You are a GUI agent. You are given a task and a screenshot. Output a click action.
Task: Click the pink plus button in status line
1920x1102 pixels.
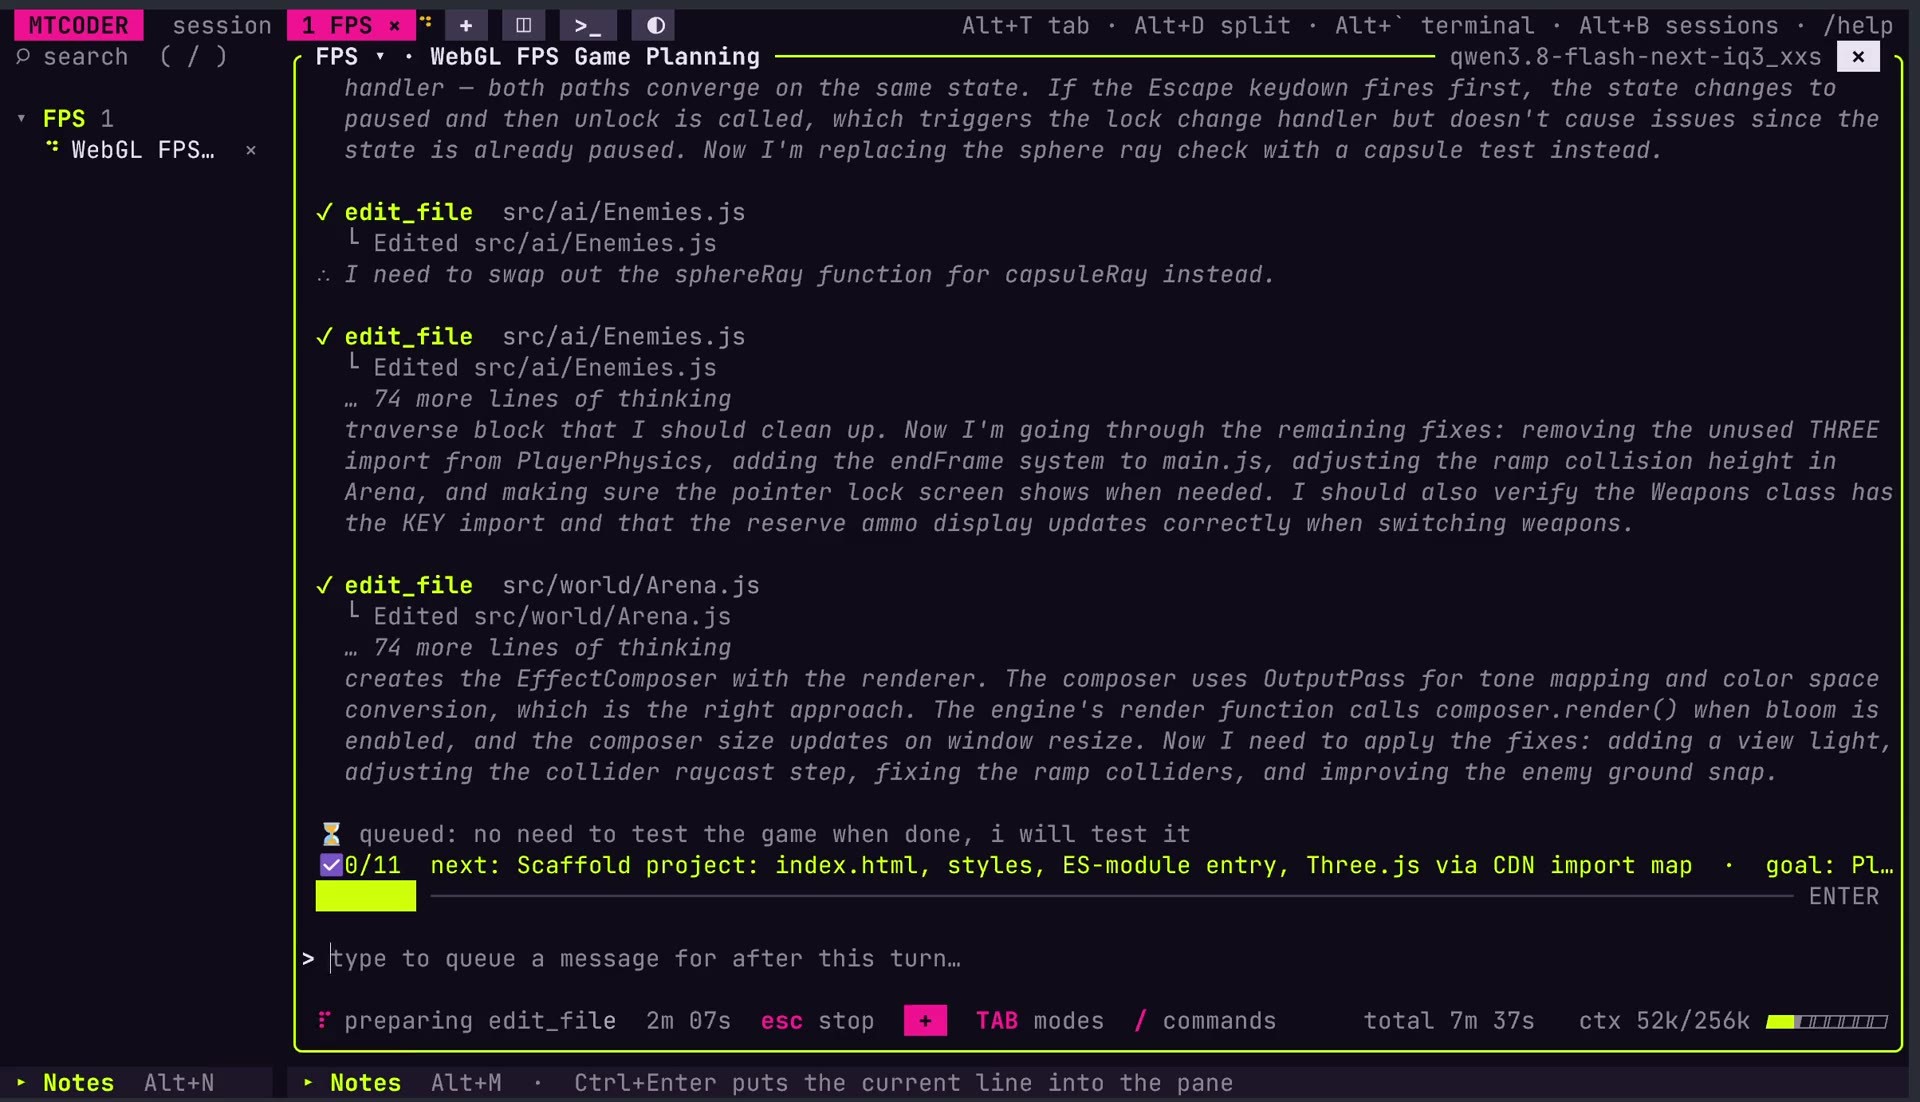[925, 1020]
